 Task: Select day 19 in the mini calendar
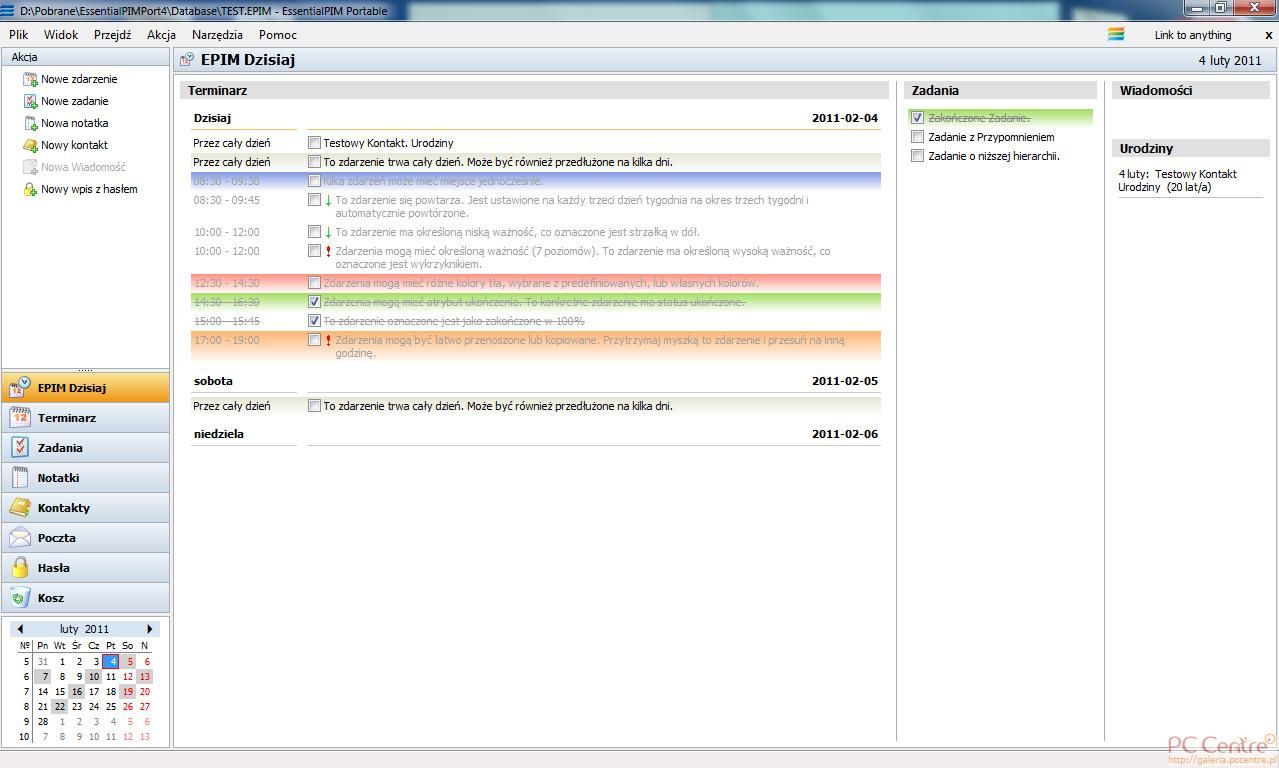(x=127, y=691)
